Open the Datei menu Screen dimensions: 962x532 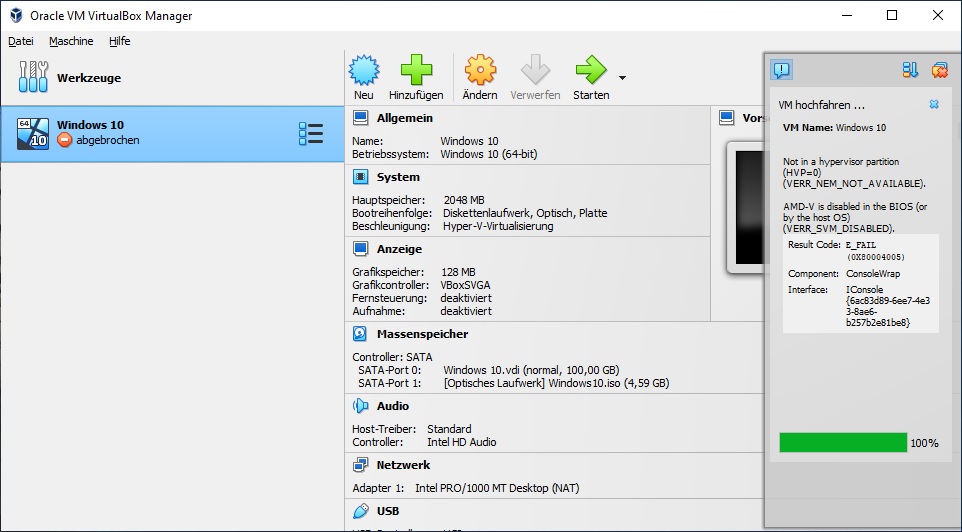[x=21, y=41]
